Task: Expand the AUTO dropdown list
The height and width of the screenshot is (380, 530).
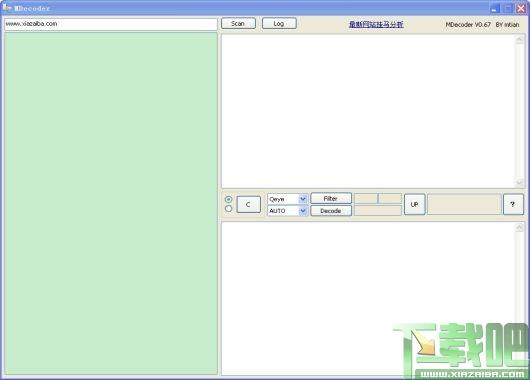Action: pyautogui.click(x=303, y=211)
